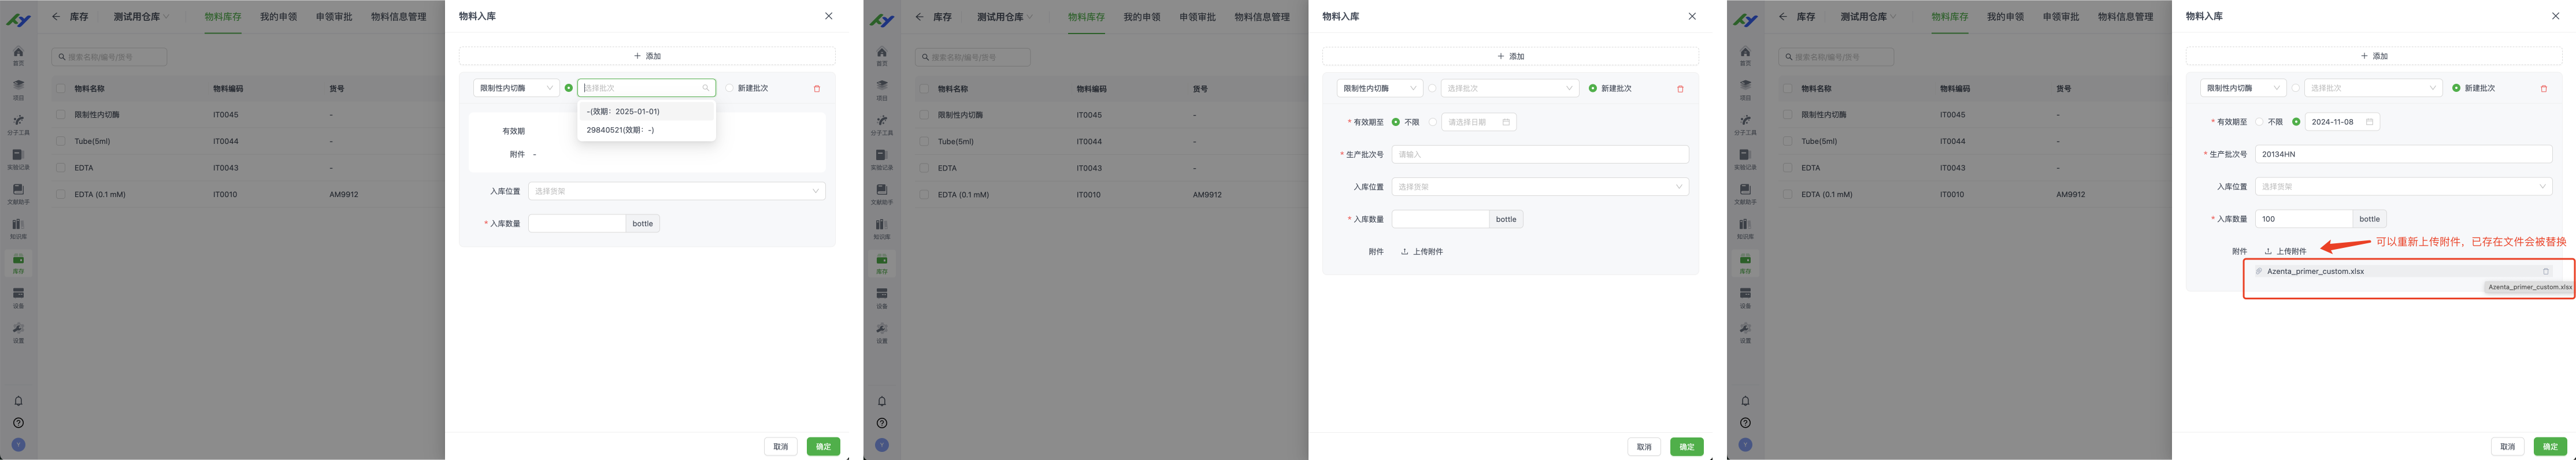Screen dimensions: 2576x460
Task: Click notification bell in the open-batch-list screenshot
Action: click(18, 401)
